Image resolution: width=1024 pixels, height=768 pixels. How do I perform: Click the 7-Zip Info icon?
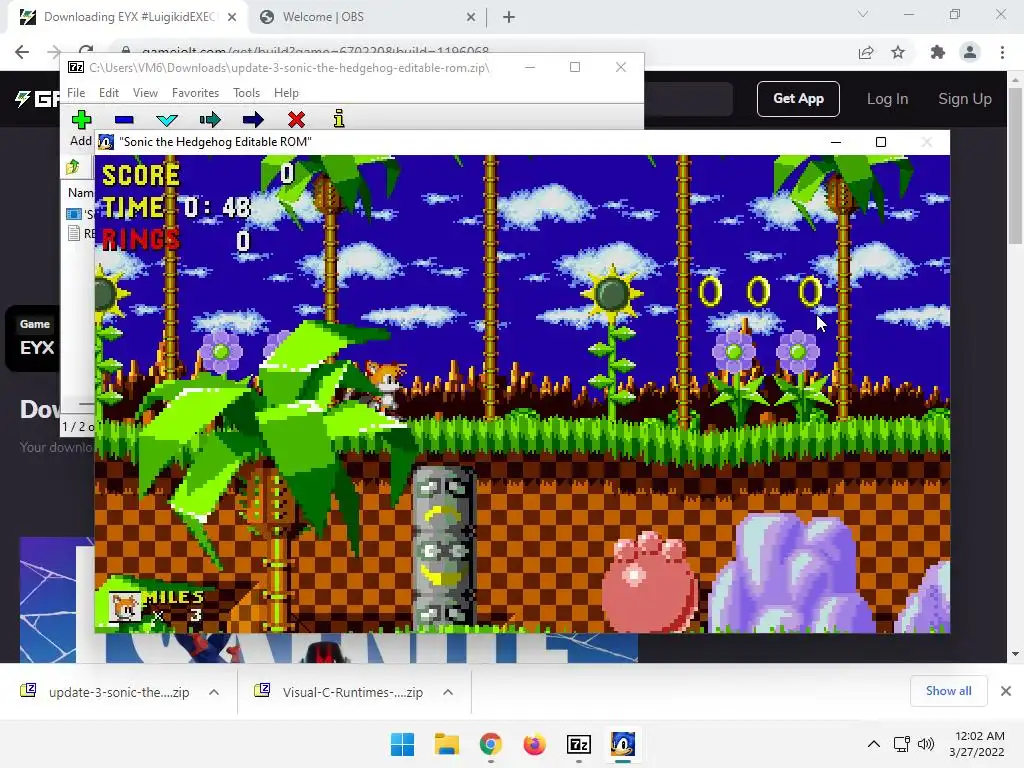click(339, 119)
